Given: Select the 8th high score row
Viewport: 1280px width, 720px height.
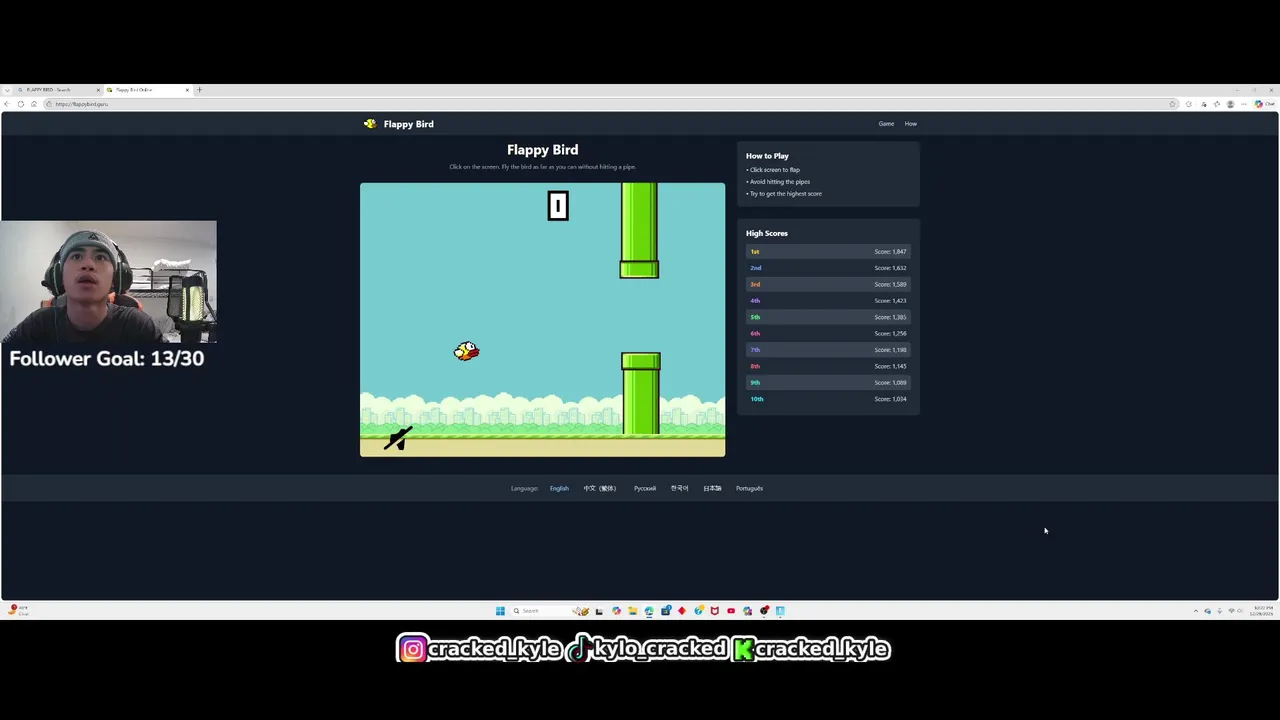Looking at the screenshot, I should [828, 366].
